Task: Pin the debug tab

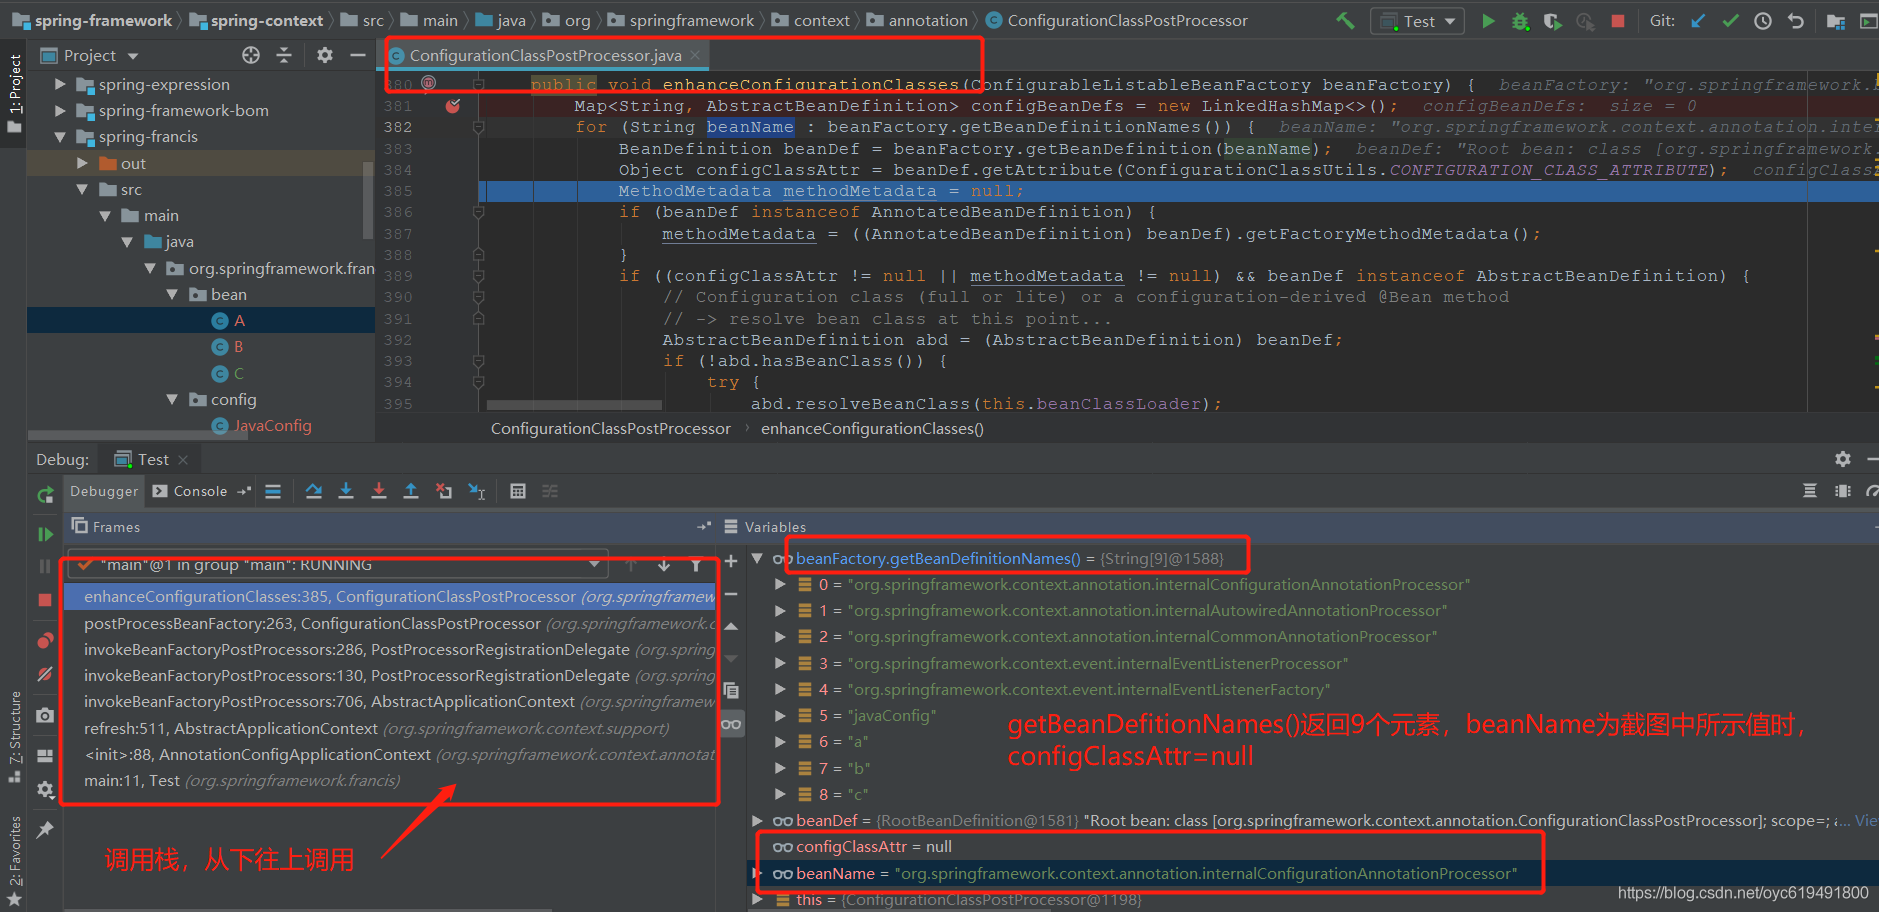Action: (45, 829)
